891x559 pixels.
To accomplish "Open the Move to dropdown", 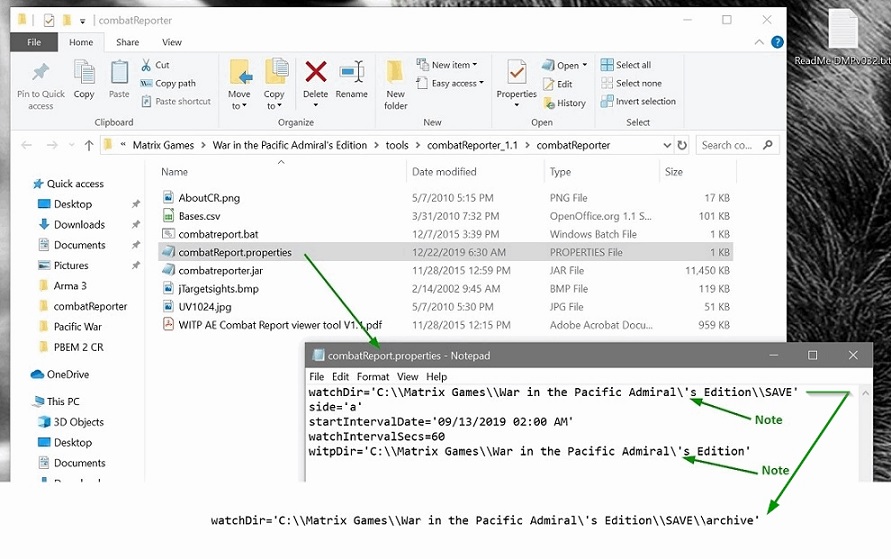I will tap(239, 99).
